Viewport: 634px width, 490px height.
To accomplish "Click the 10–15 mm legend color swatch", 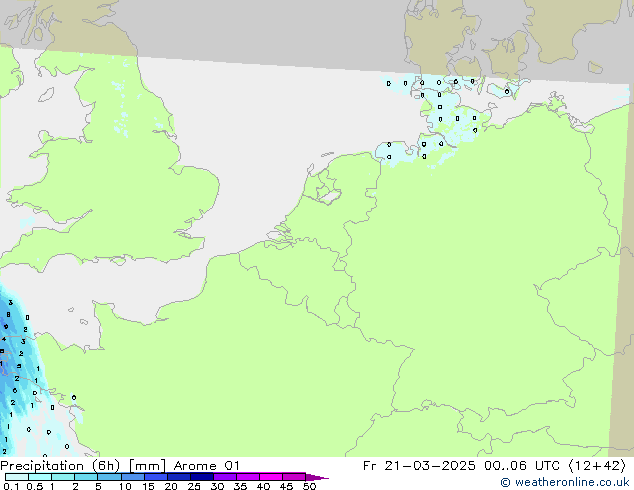I will pyautogui.click(x=132, y=477).
